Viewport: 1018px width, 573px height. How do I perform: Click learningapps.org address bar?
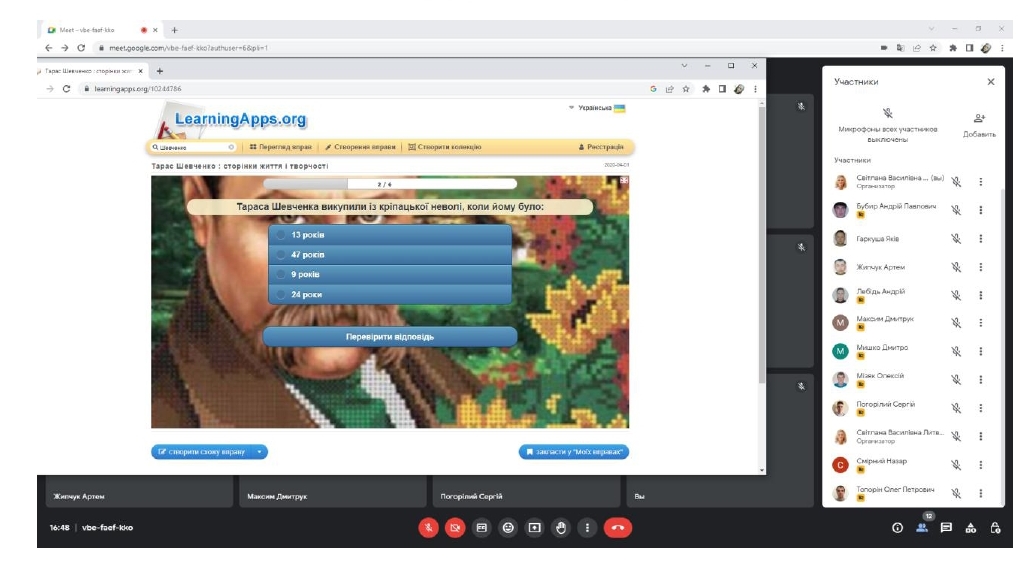[x=364, y=89]
